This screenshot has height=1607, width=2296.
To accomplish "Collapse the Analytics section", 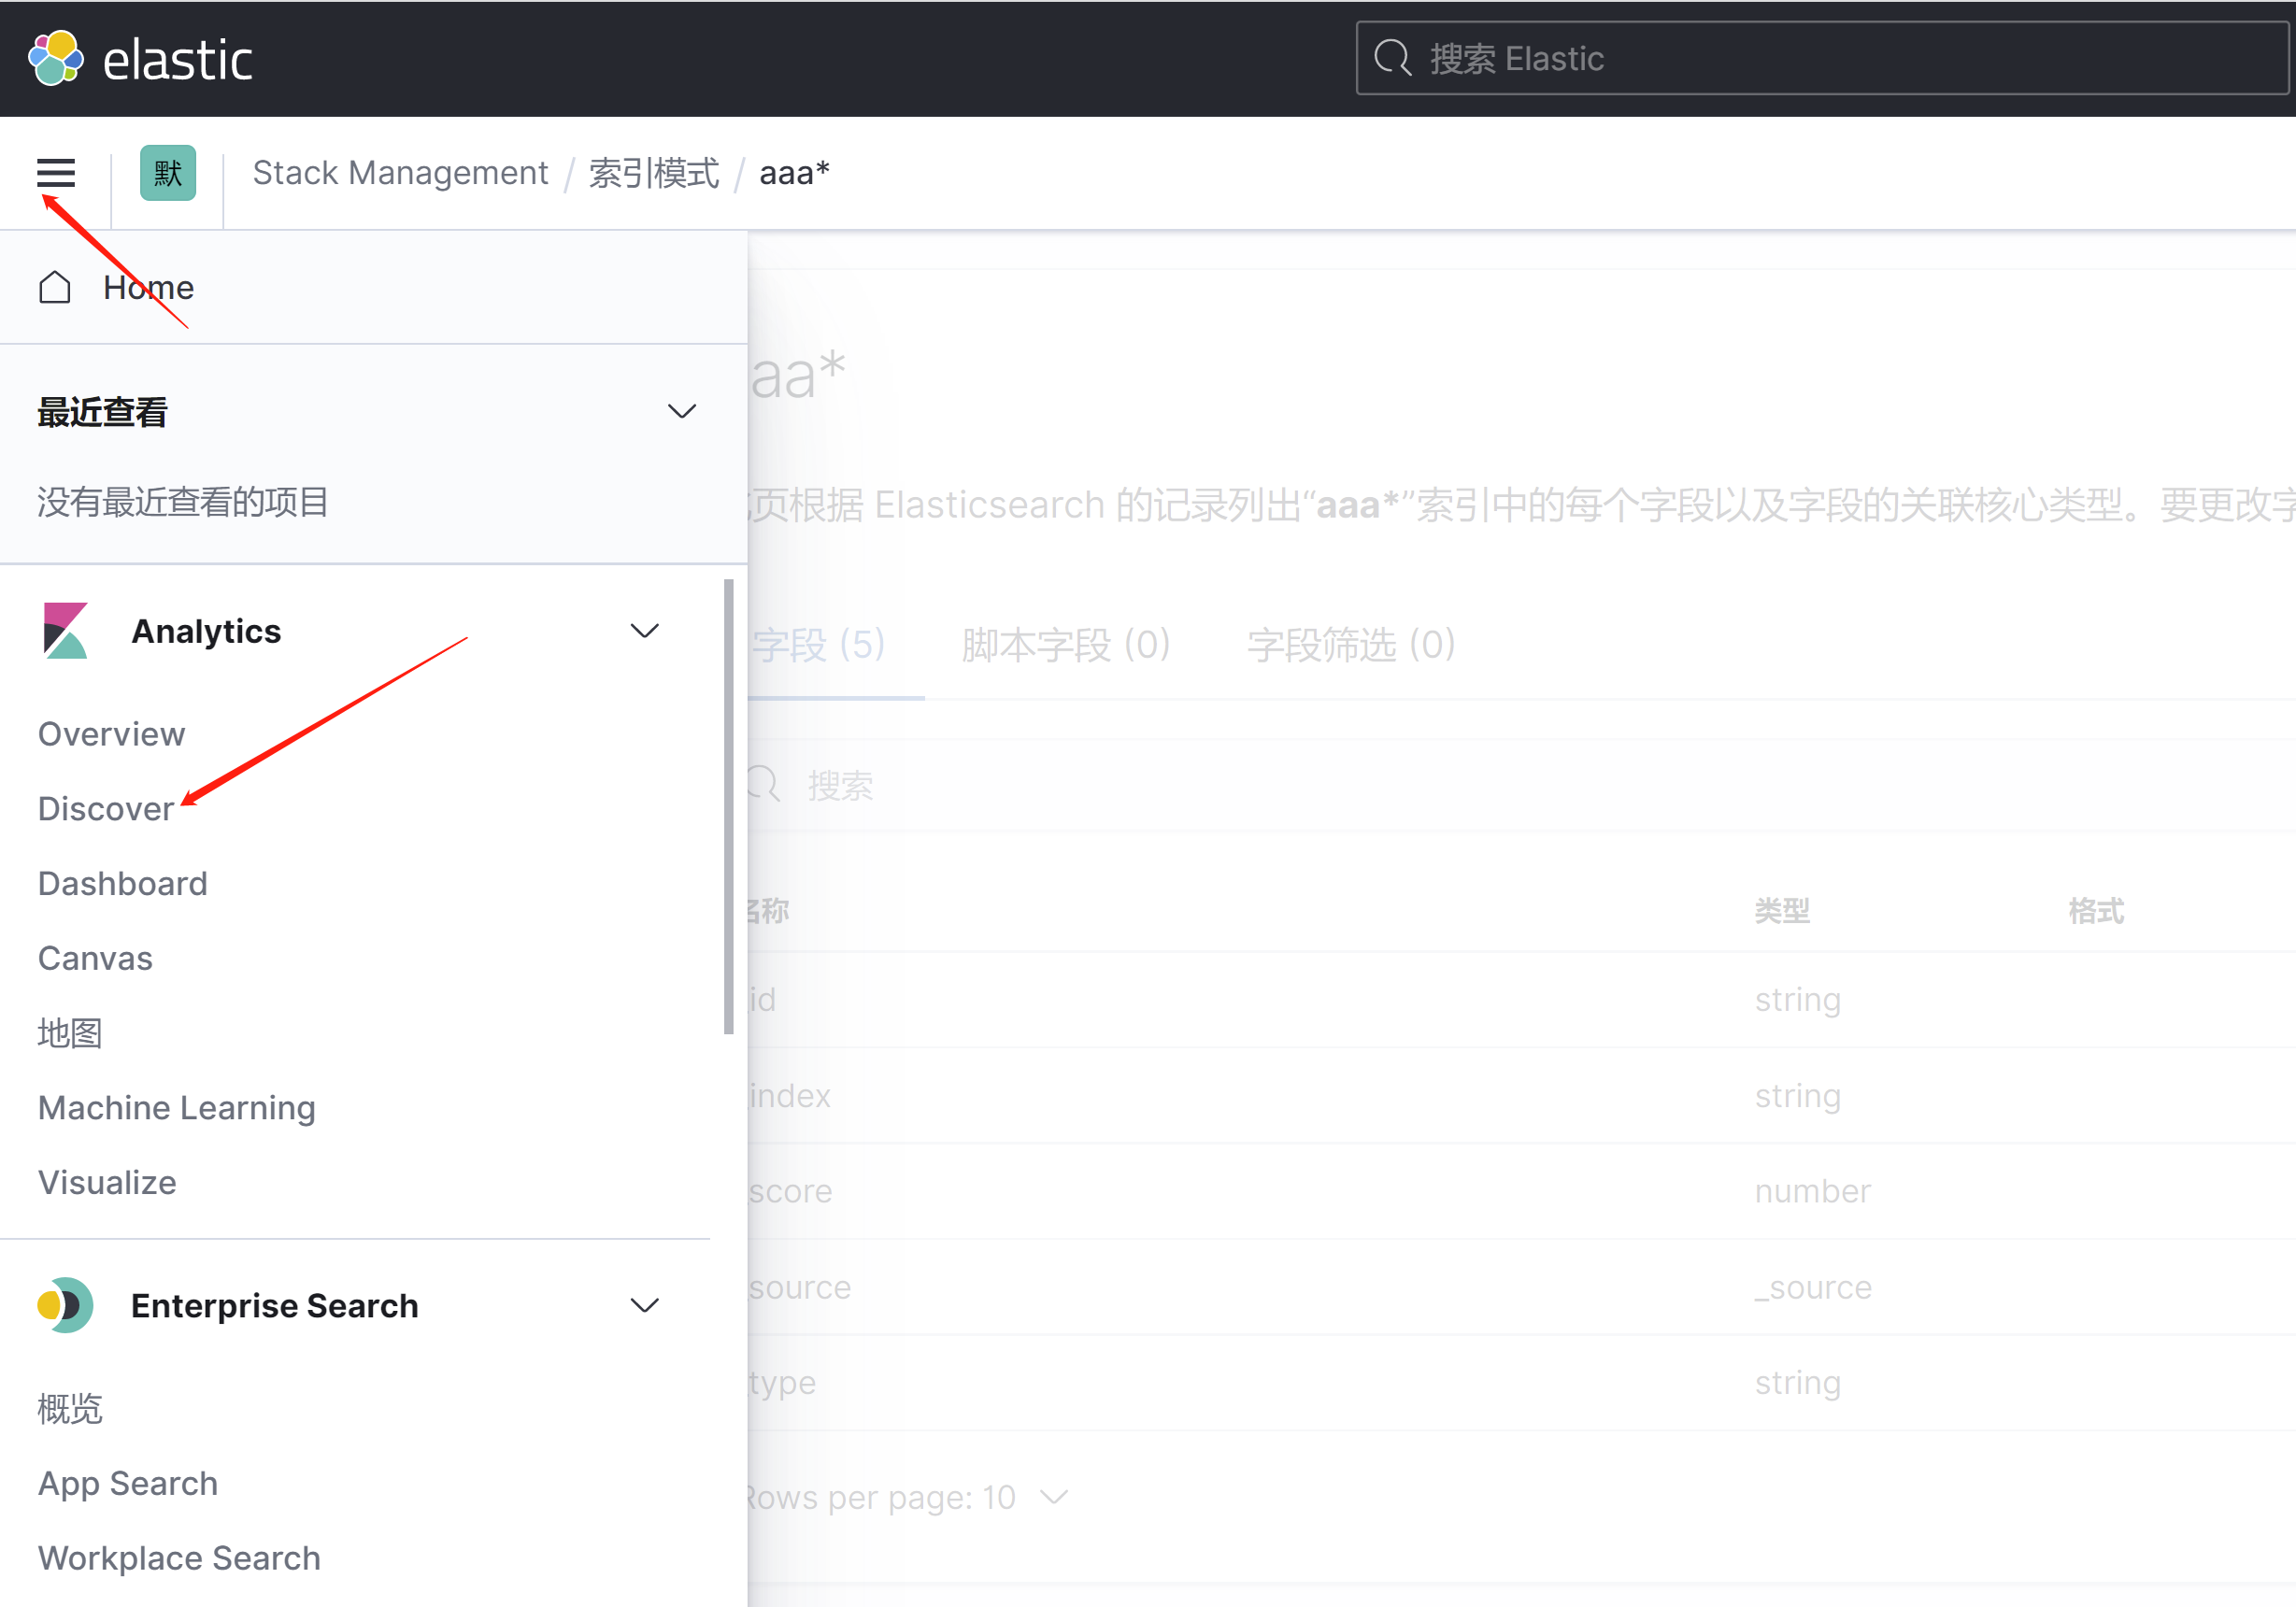I will pos(645,630).
